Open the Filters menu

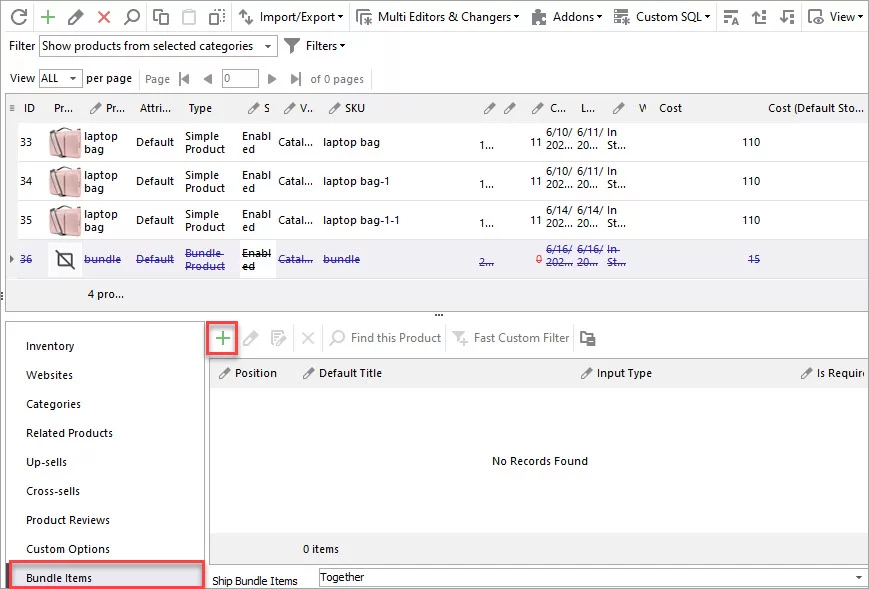(x=314, y=46)
